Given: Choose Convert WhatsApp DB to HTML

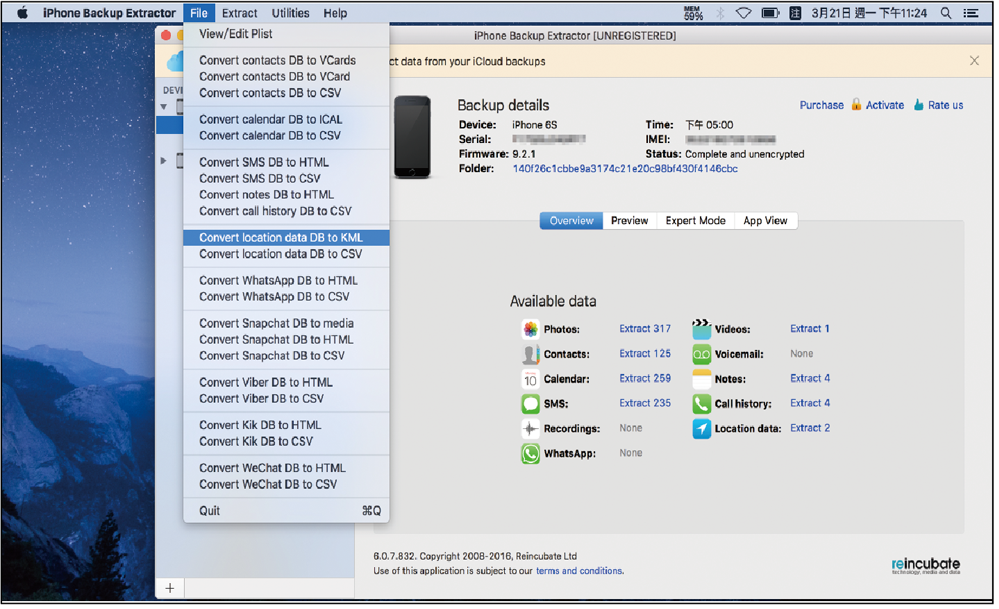Looking at the screenshot, I should pyautogui.click(x=286, y=280).
